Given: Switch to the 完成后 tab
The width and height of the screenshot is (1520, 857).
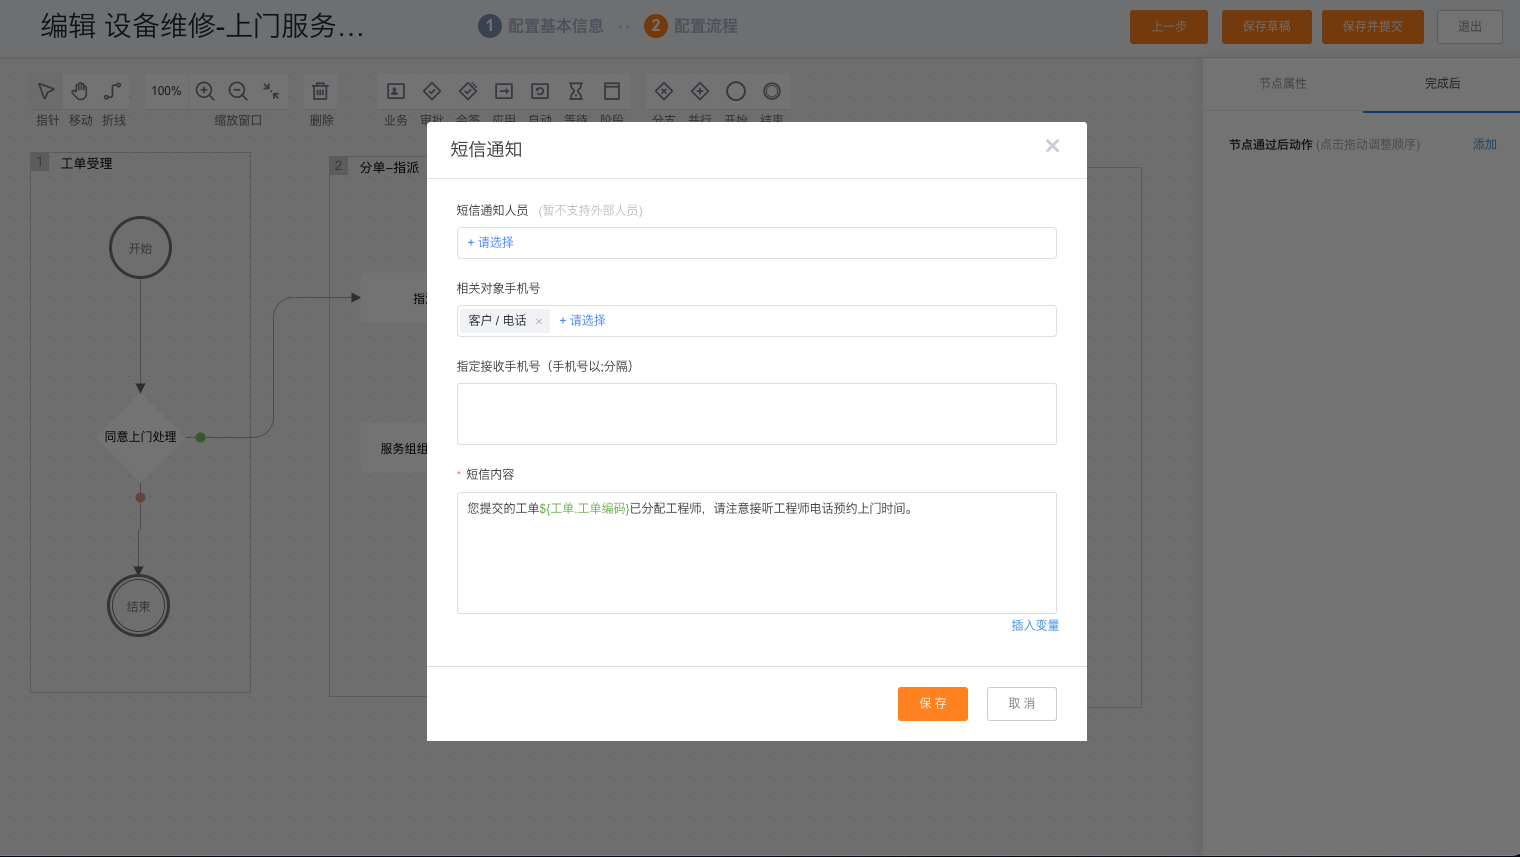Looking at the screenshot, I should [x=1442, y=84].
